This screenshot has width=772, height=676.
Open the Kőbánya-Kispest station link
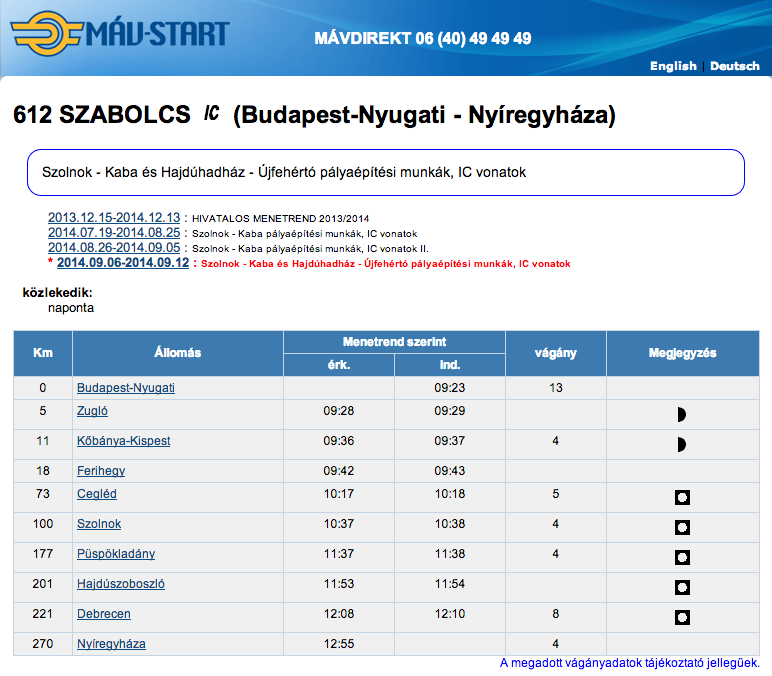[124, 441]
